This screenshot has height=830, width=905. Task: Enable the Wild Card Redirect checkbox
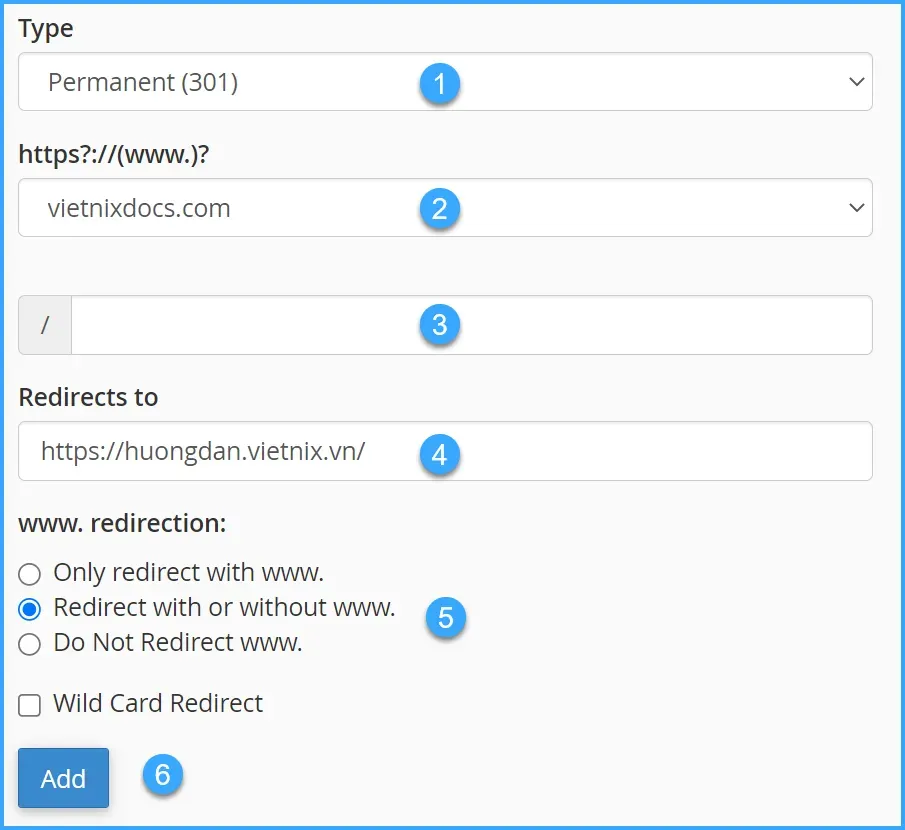click(30, 705)
